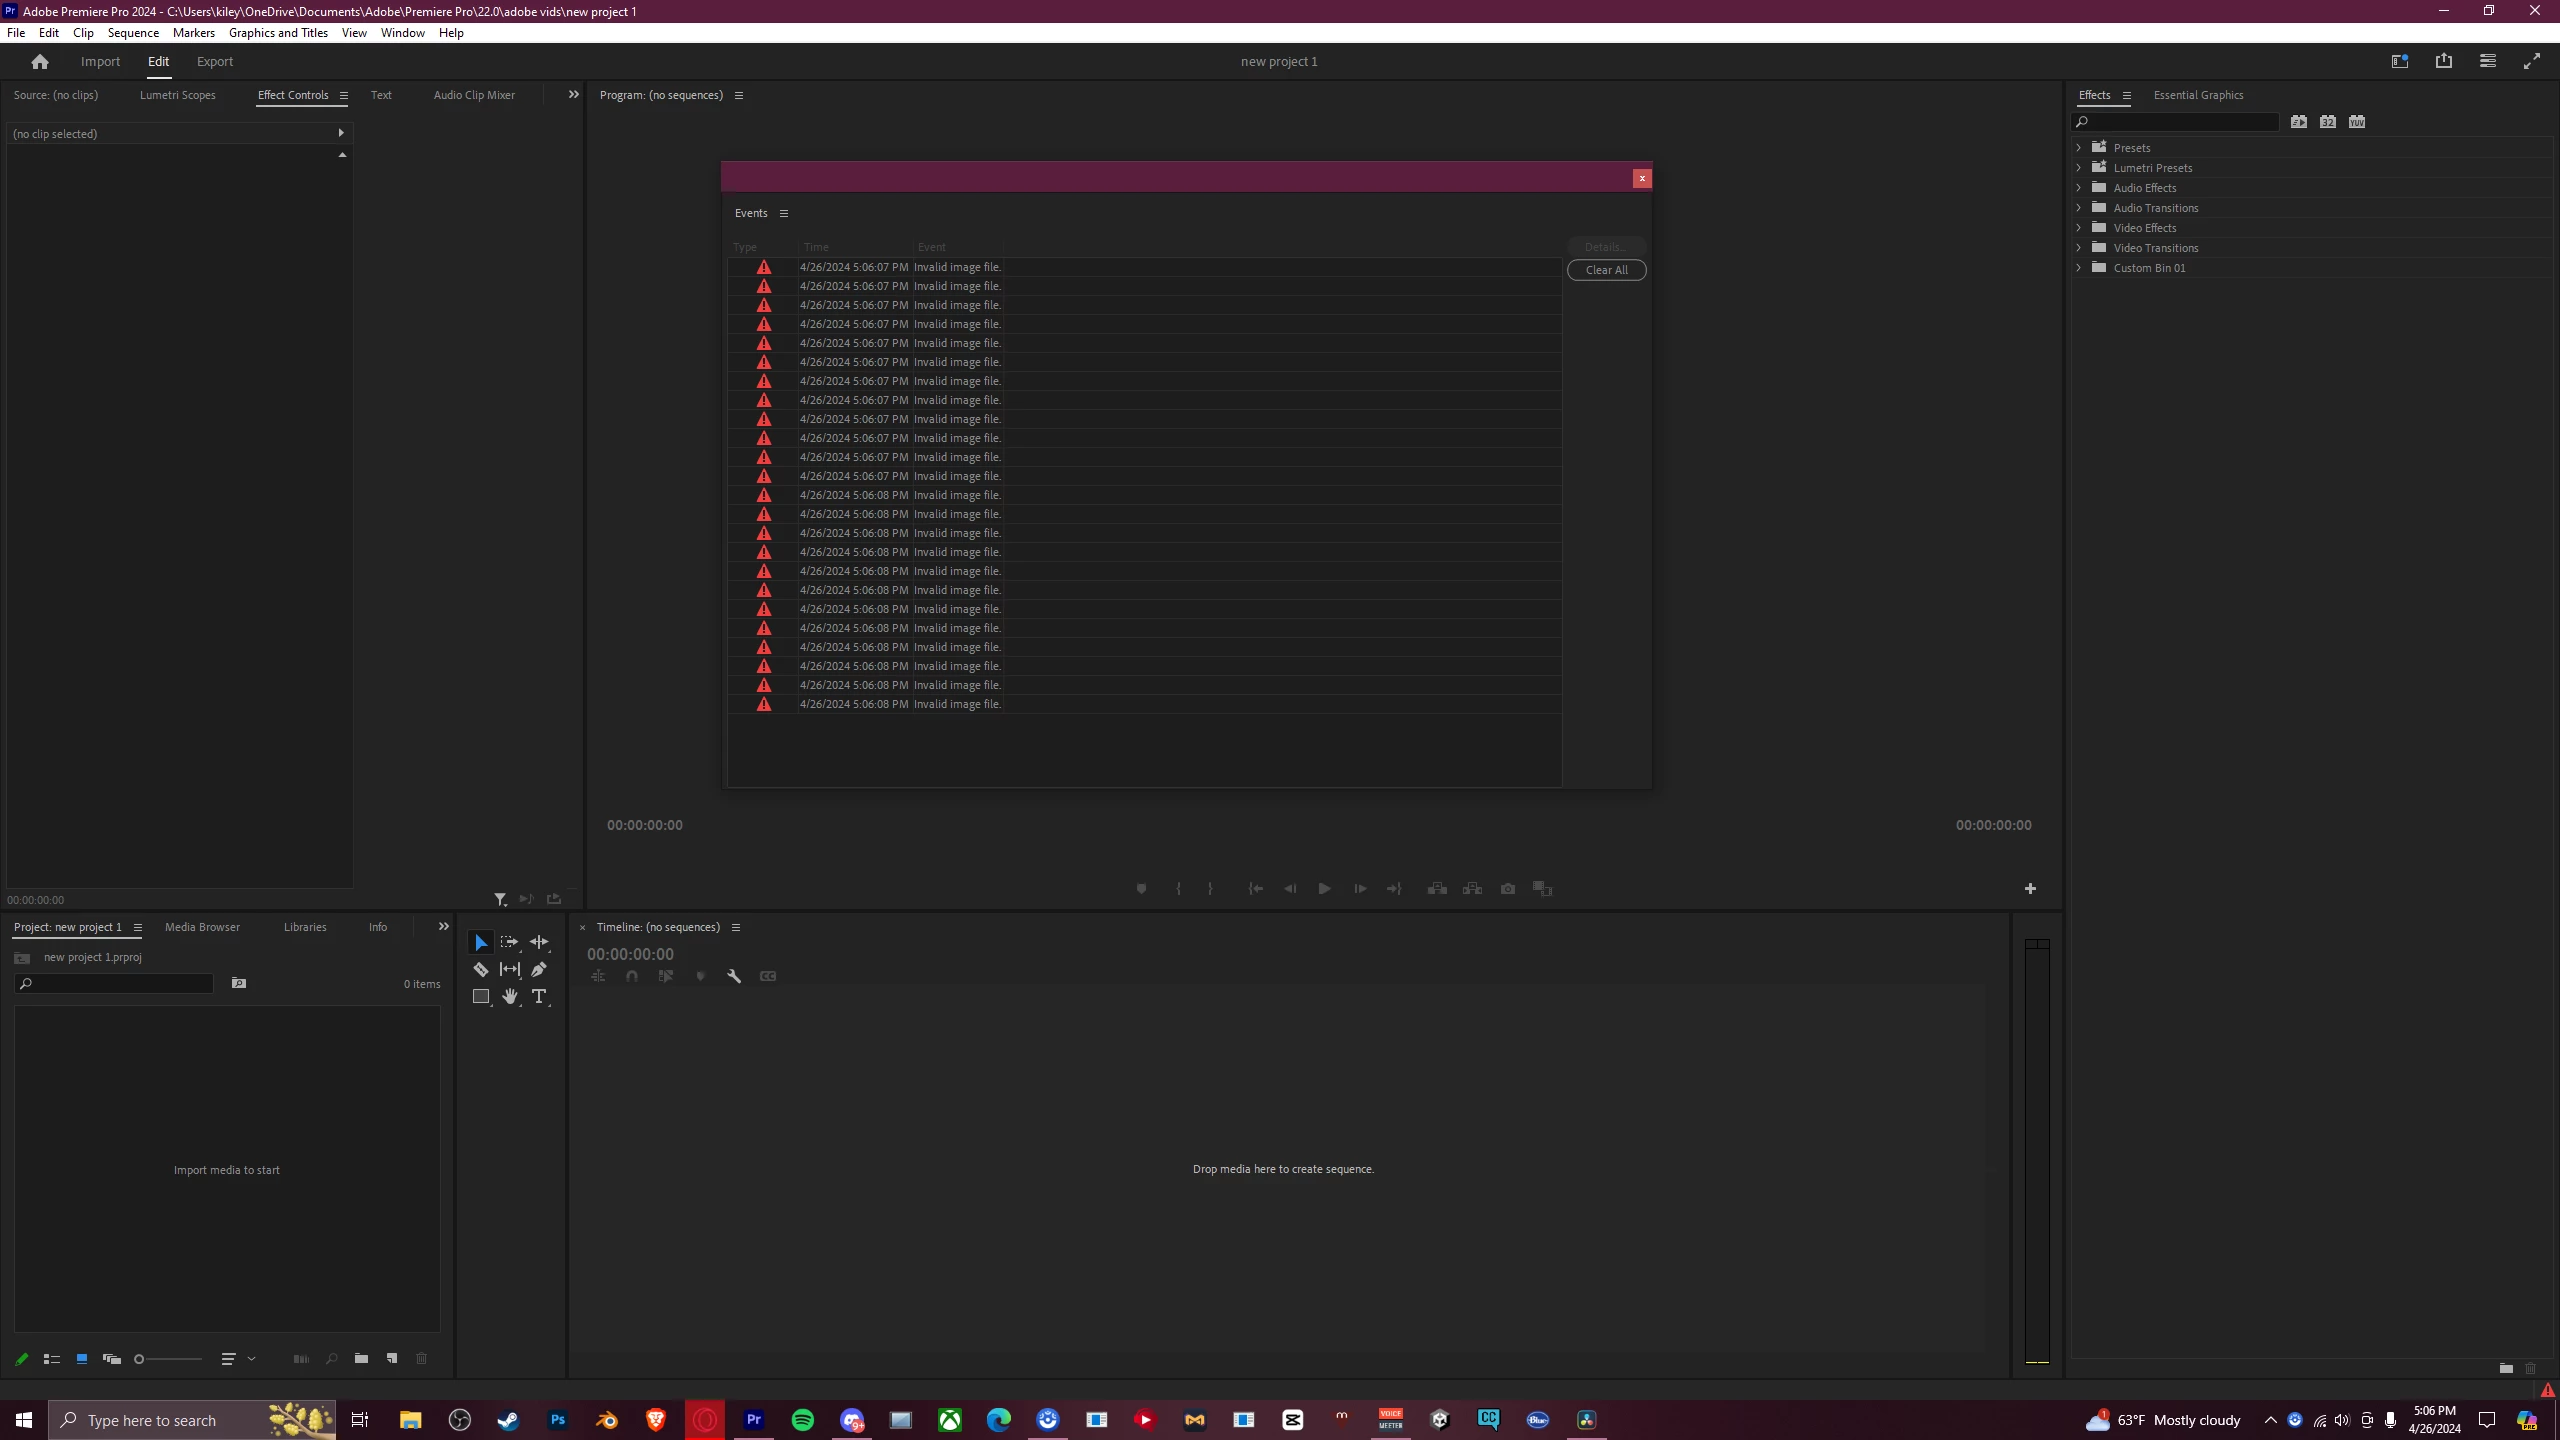Screen dimensions: 2560x1440
Task: Select the Pen tool
Action: click(539, 969)
